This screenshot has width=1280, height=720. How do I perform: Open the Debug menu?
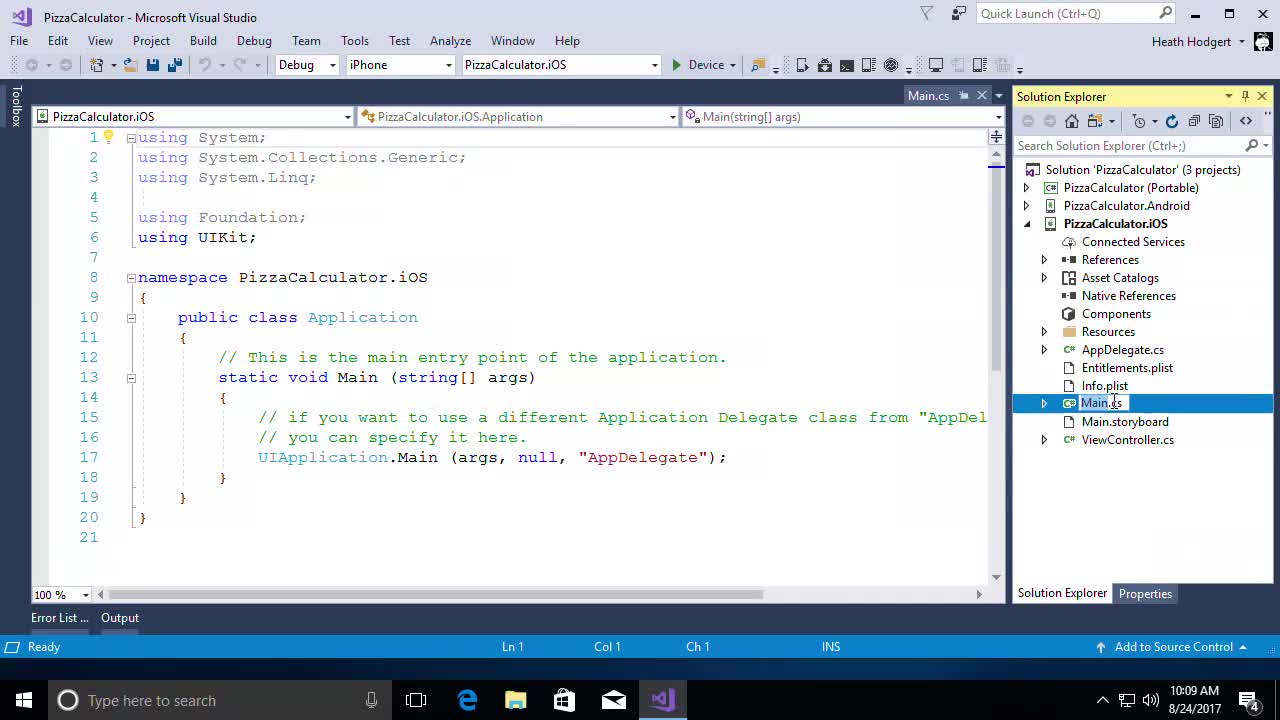point(253,41)
